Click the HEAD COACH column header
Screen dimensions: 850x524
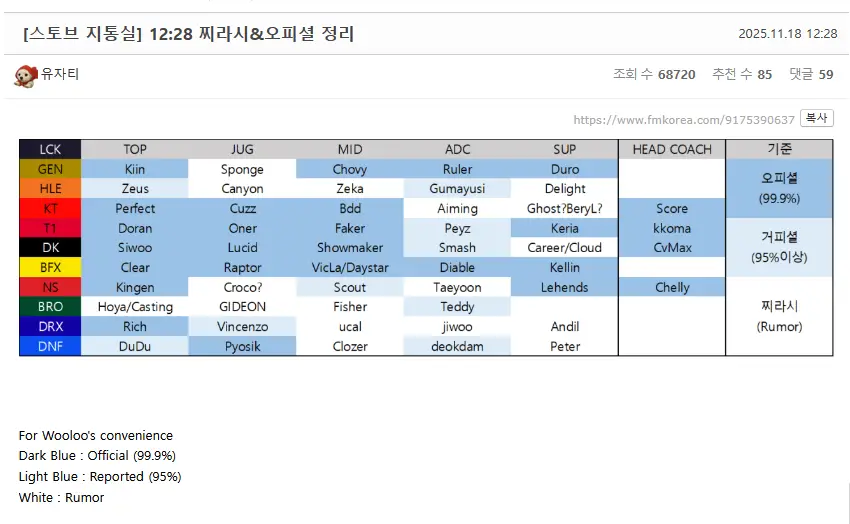(672, 150)
